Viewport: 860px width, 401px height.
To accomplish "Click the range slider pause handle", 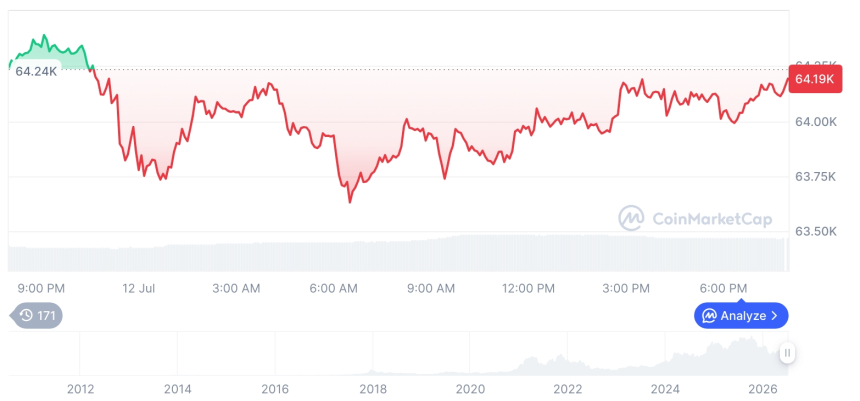I will pyautogui.click(x=788, y=353).
